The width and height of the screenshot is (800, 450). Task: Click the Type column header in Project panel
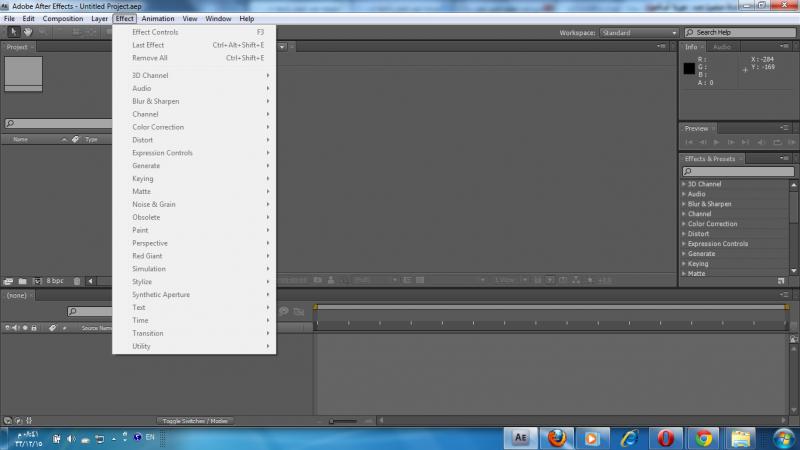pos(91,139)
